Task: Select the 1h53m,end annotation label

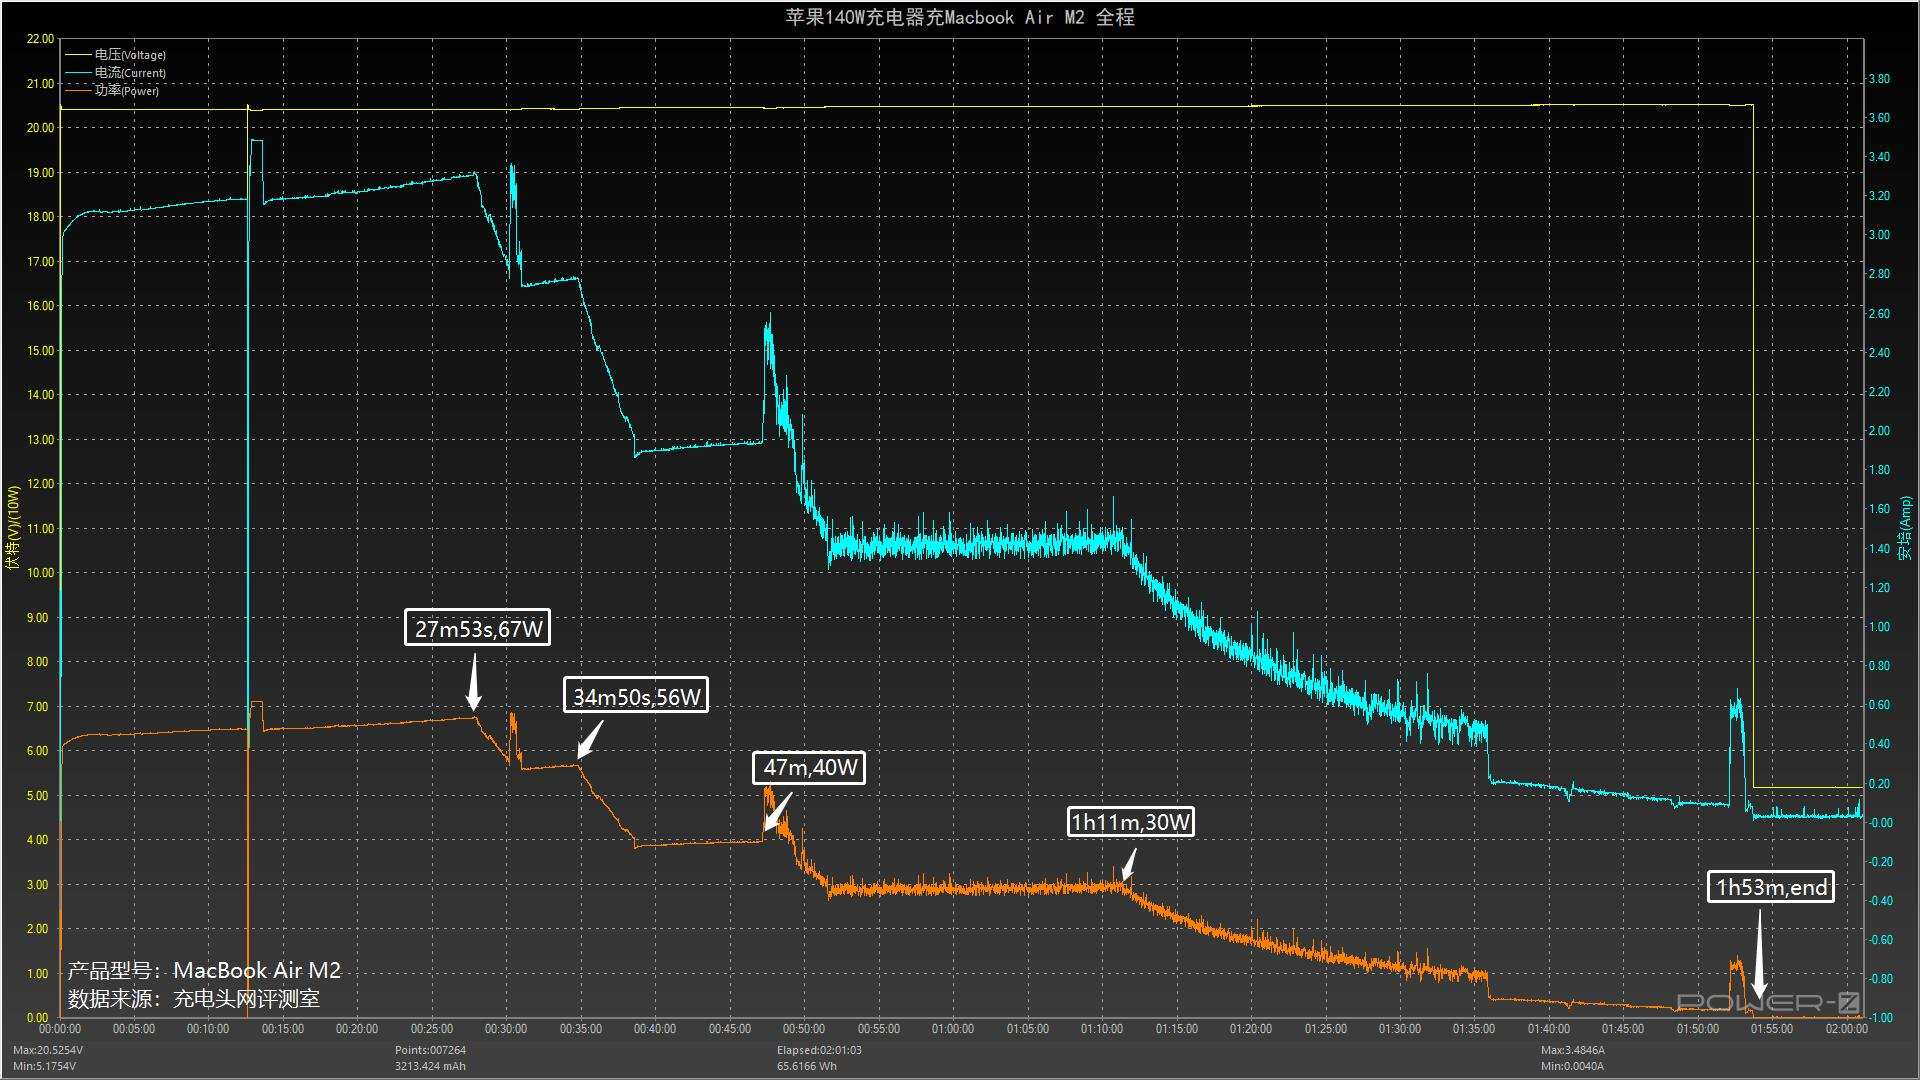Action: [1771, 887]
